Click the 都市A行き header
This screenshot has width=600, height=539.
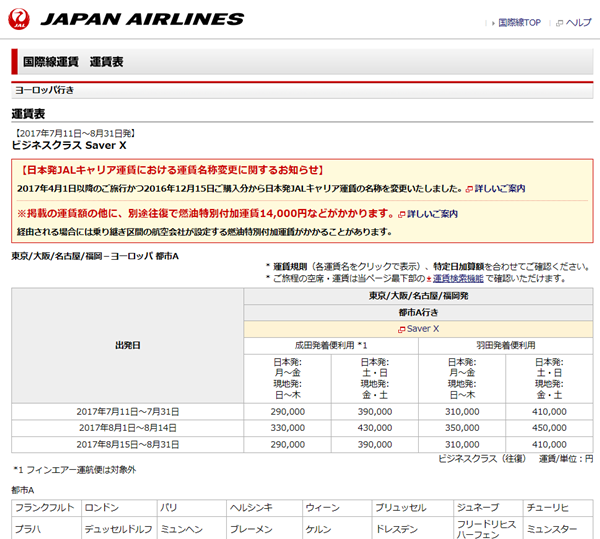[418, 313]
